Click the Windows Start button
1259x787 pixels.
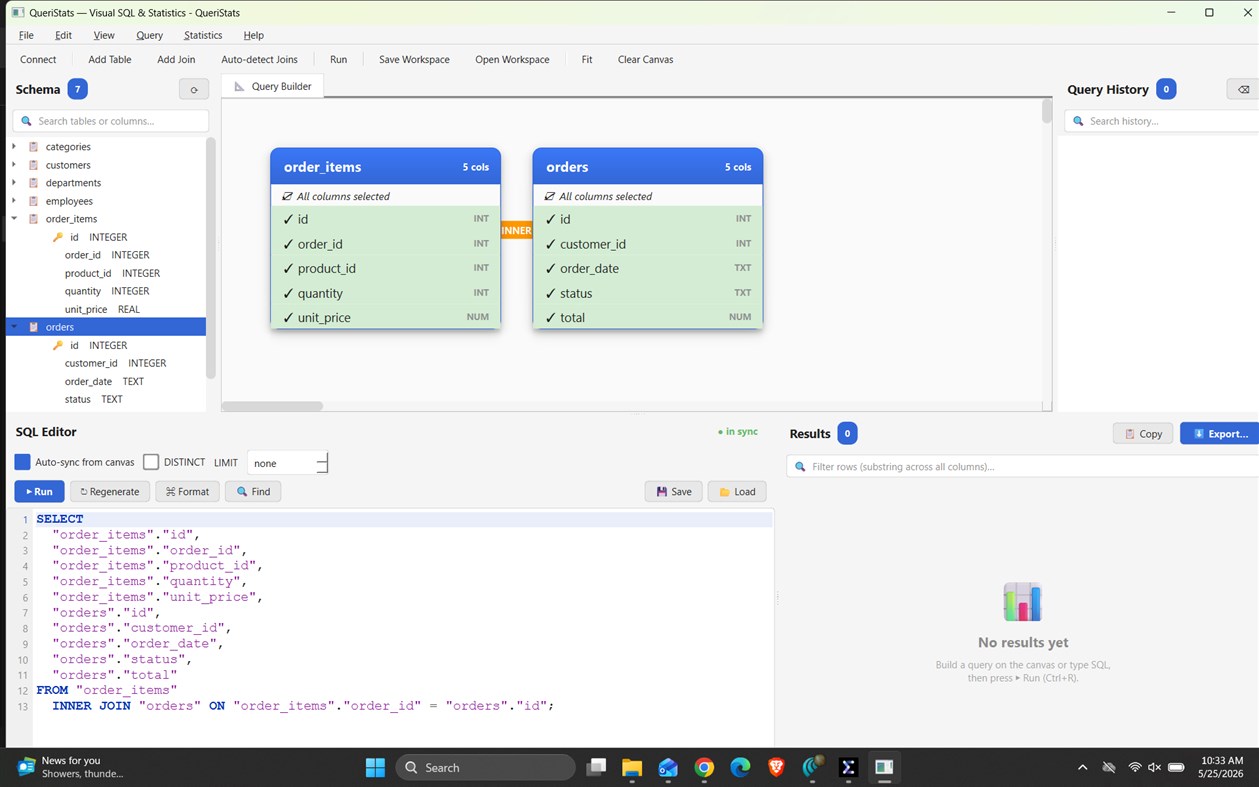pyautogui.click(x=375, y=767)
